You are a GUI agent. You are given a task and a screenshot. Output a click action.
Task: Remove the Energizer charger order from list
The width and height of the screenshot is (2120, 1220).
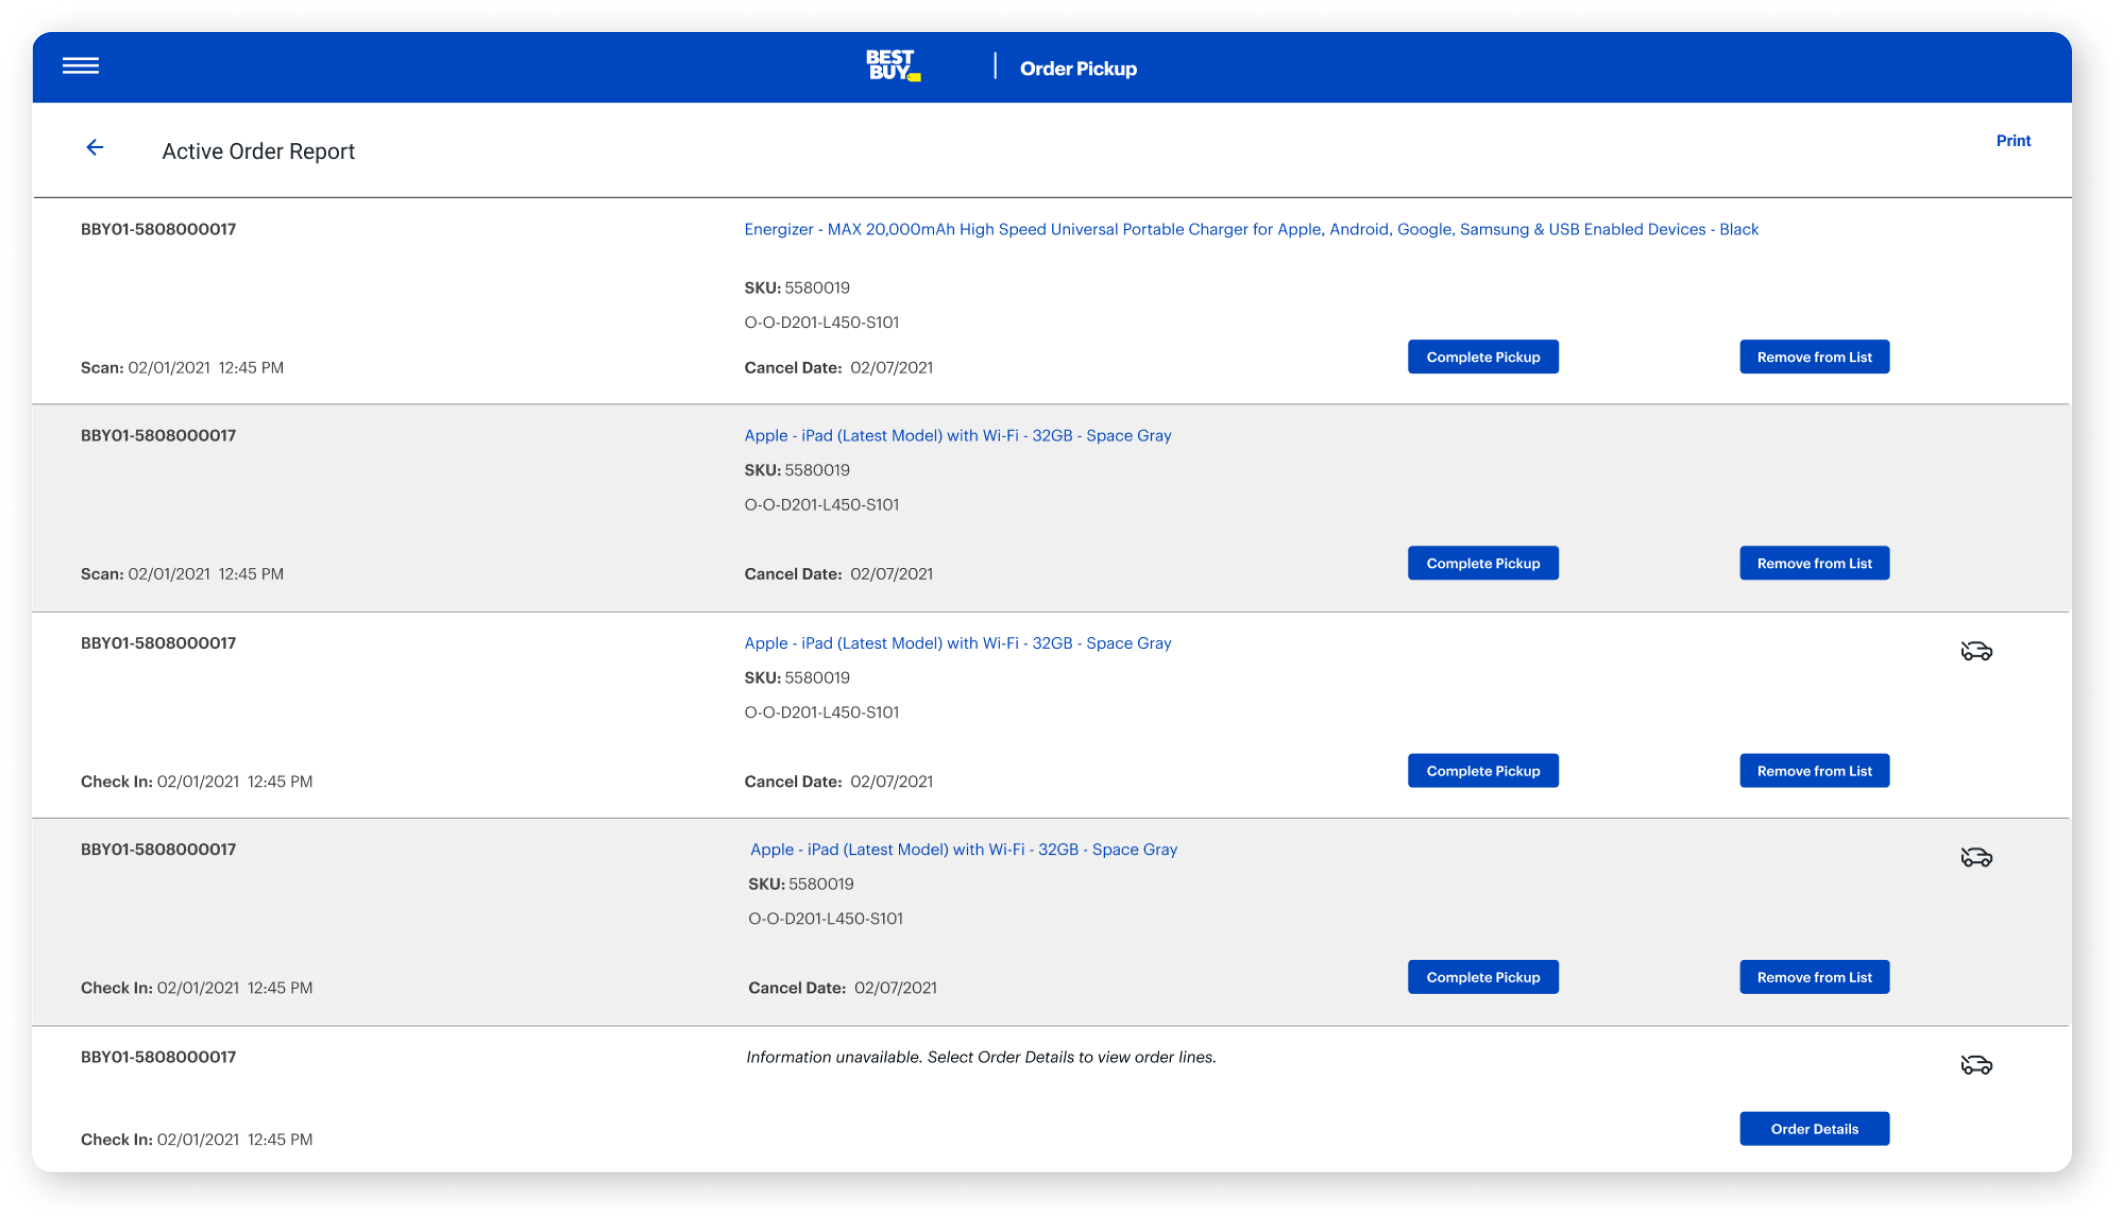[1813, 357]
